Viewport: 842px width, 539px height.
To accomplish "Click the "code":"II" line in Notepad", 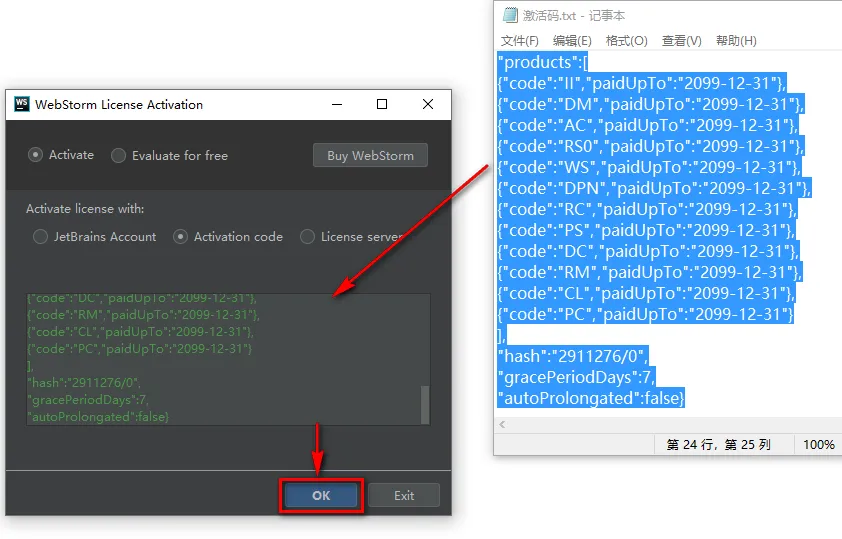I will pyautogui.click(x=642, y=83).
